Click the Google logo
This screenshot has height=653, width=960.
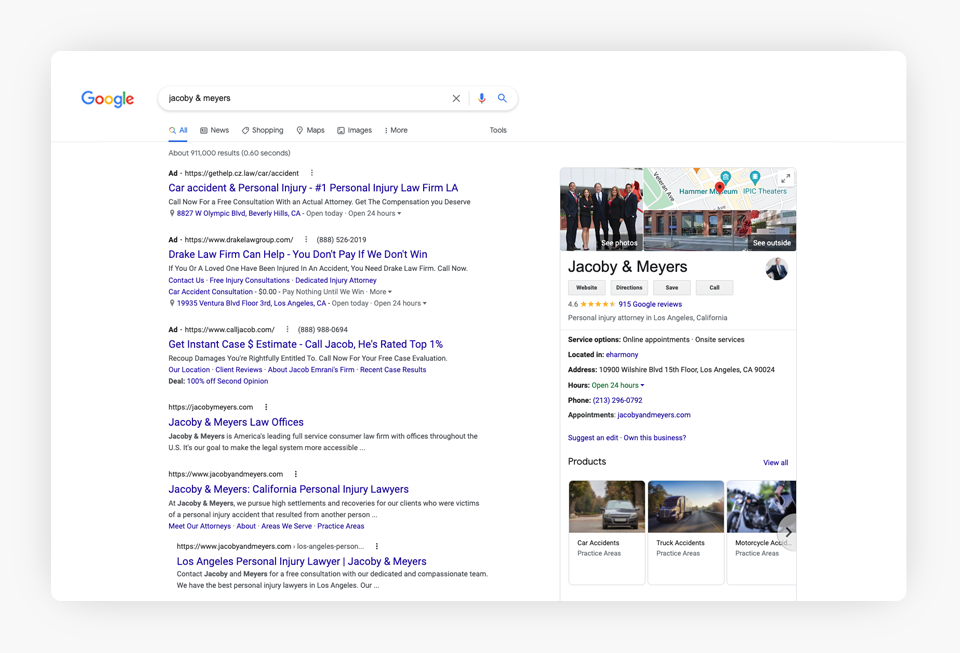click(108, 99)
